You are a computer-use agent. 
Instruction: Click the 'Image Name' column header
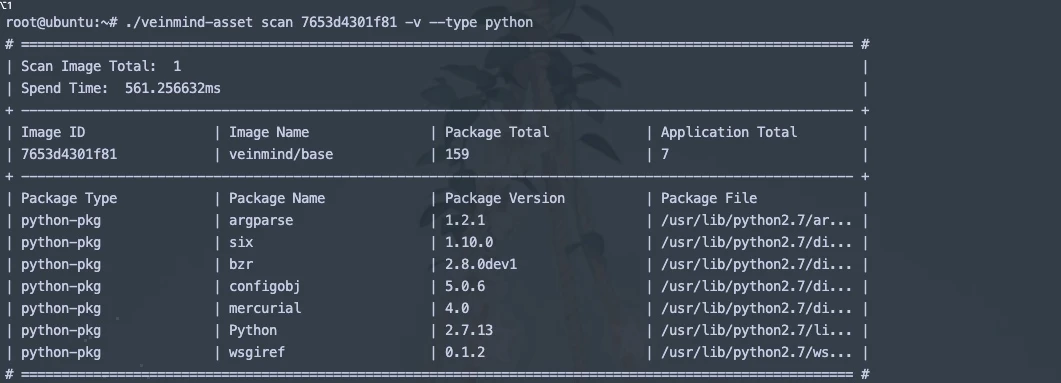(269, 133)
